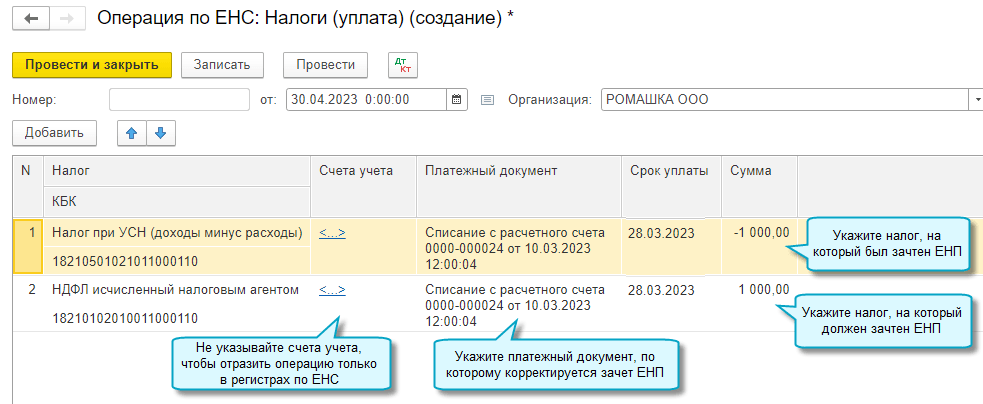The image size is (983, 404).
Task: Click the forward navigation arrow
Action: [68, 19]
